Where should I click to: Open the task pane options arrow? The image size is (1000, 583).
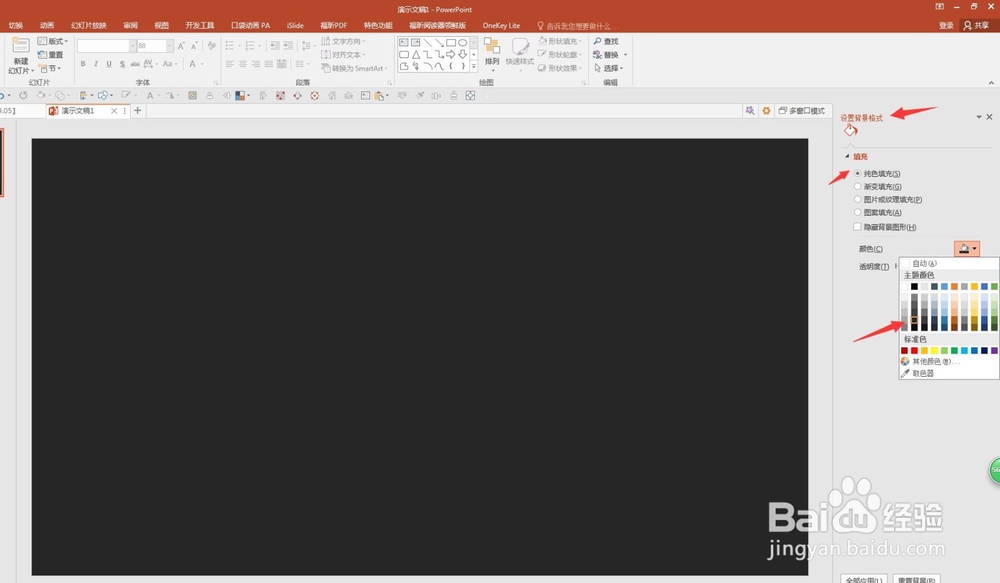coord(979,117)
